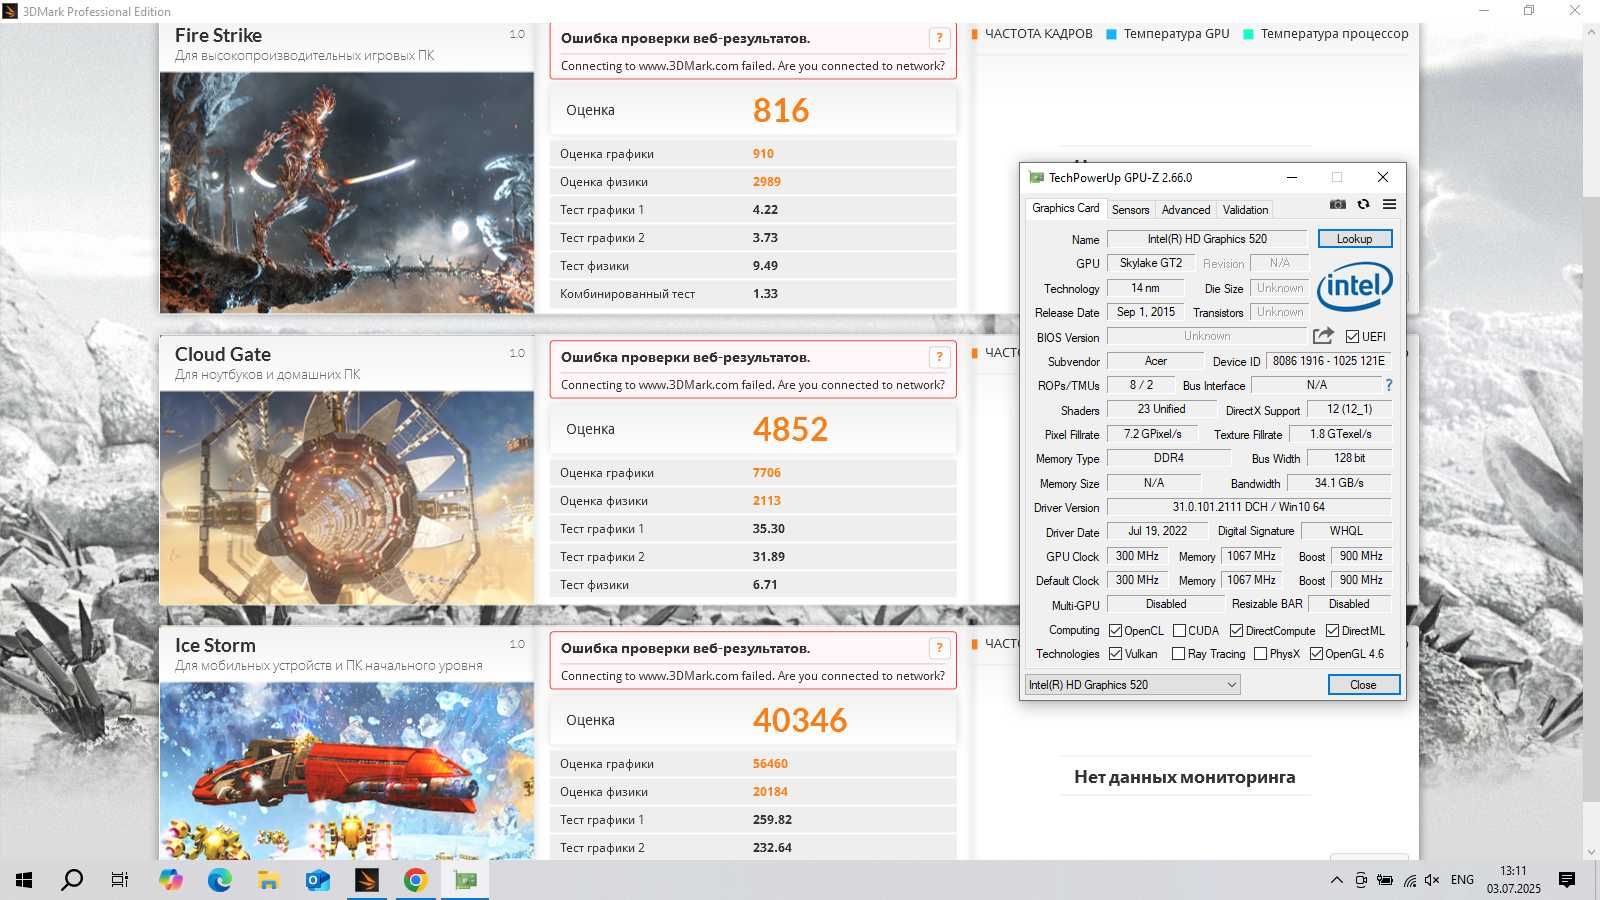The width and height of the screenshot is (1600, 900).
Task: Take a GPU-Z screenshot with the camera icon
Action: point(1338,204)
